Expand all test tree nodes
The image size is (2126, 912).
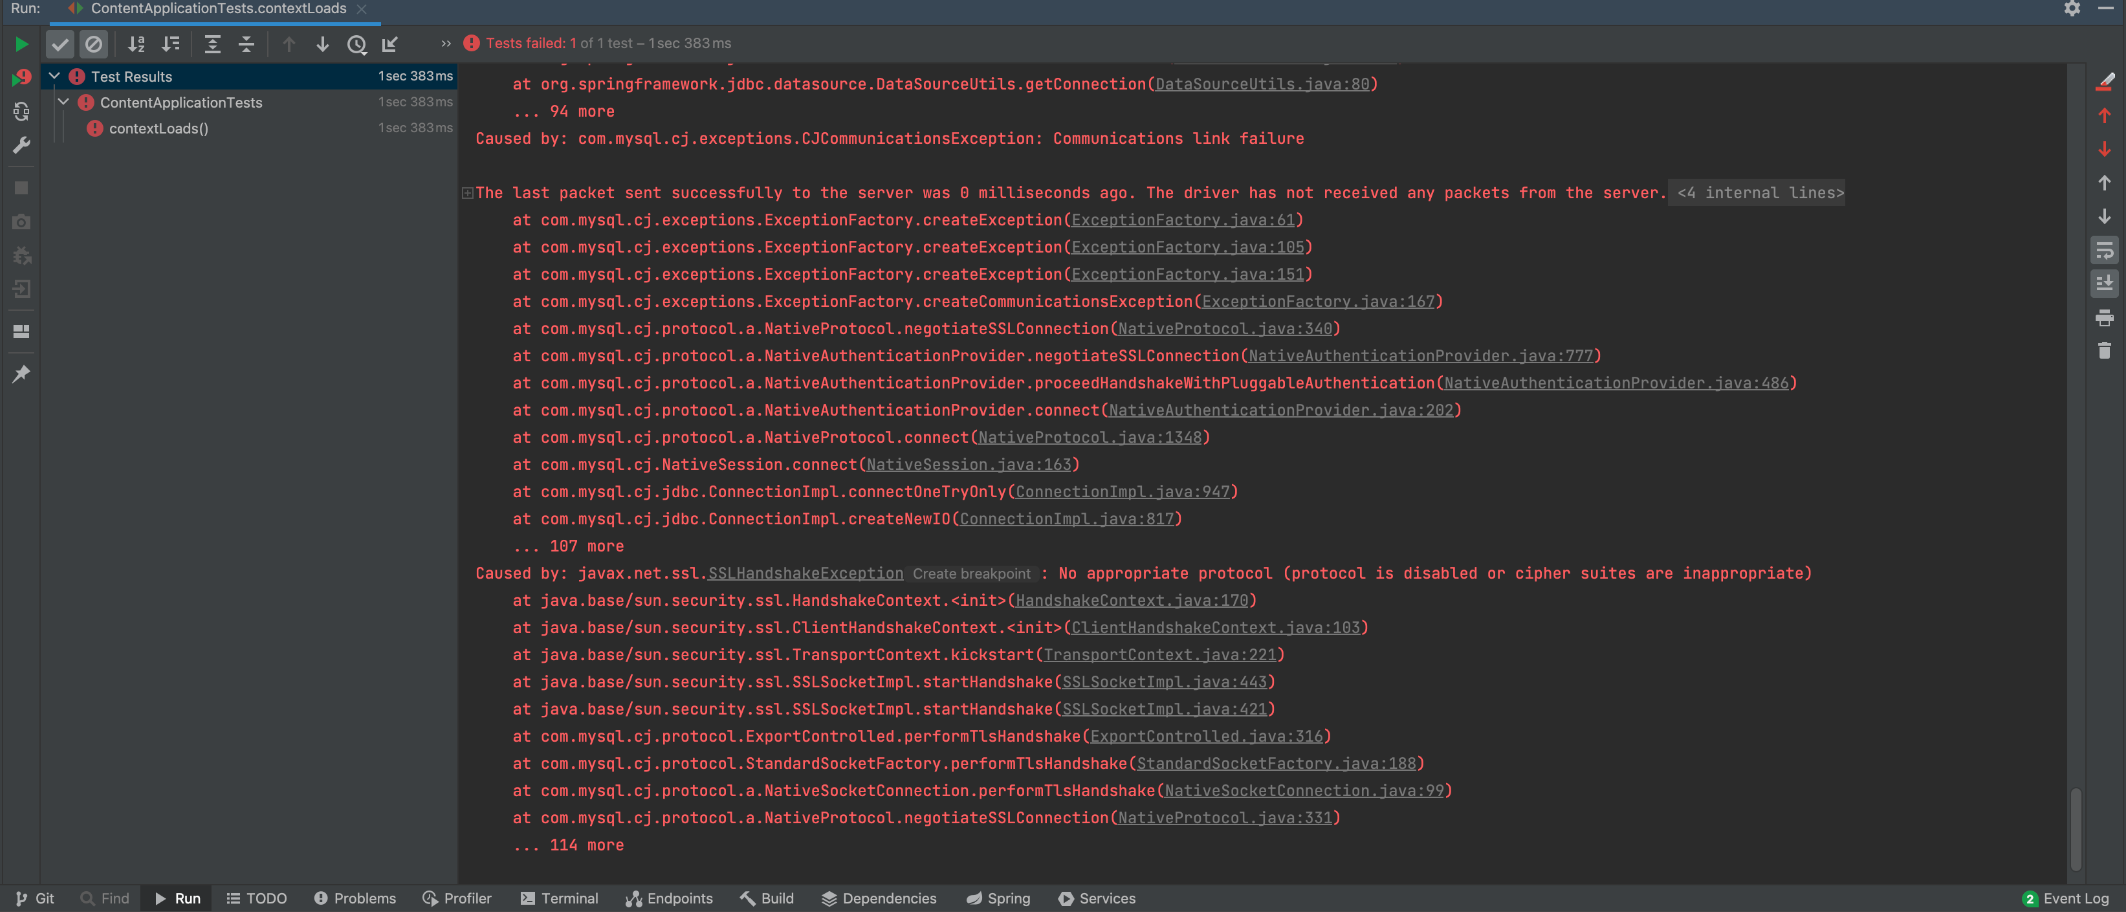tap(212, 44)
